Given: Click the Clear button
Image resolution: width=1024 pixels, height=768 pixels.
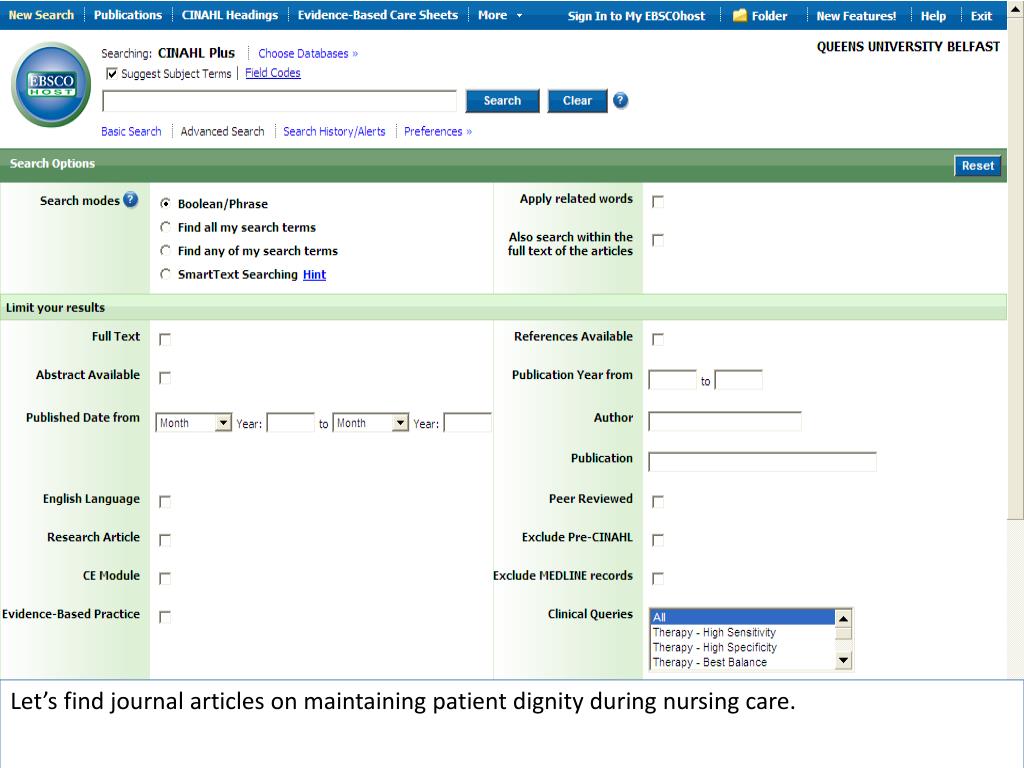Looking at the screenshot, I should (x=577, y=101).
